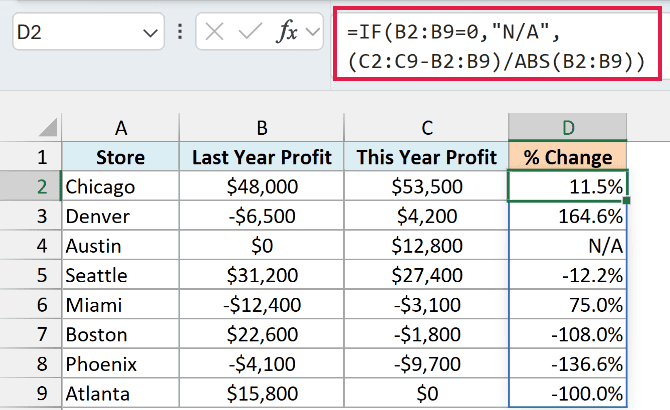Select row 6 header
Image resolution: width=670 pixels, height=410 pixels.
31,304
